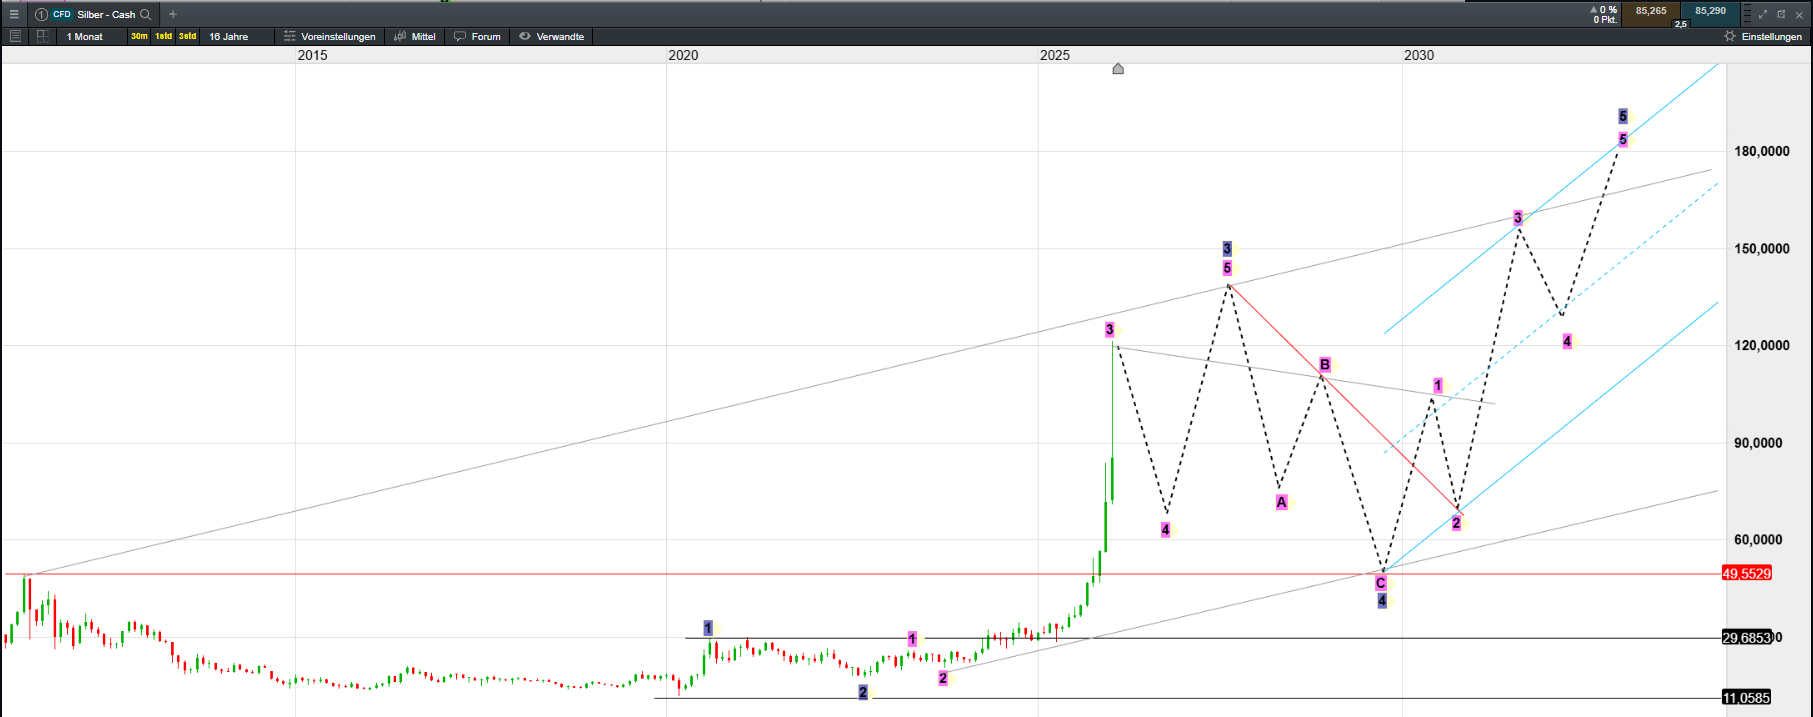Switch to 30m timeframe shortcut
The height and width of the screenshot is (717, 1813).
pyautogui.click(x=139, y=37)
